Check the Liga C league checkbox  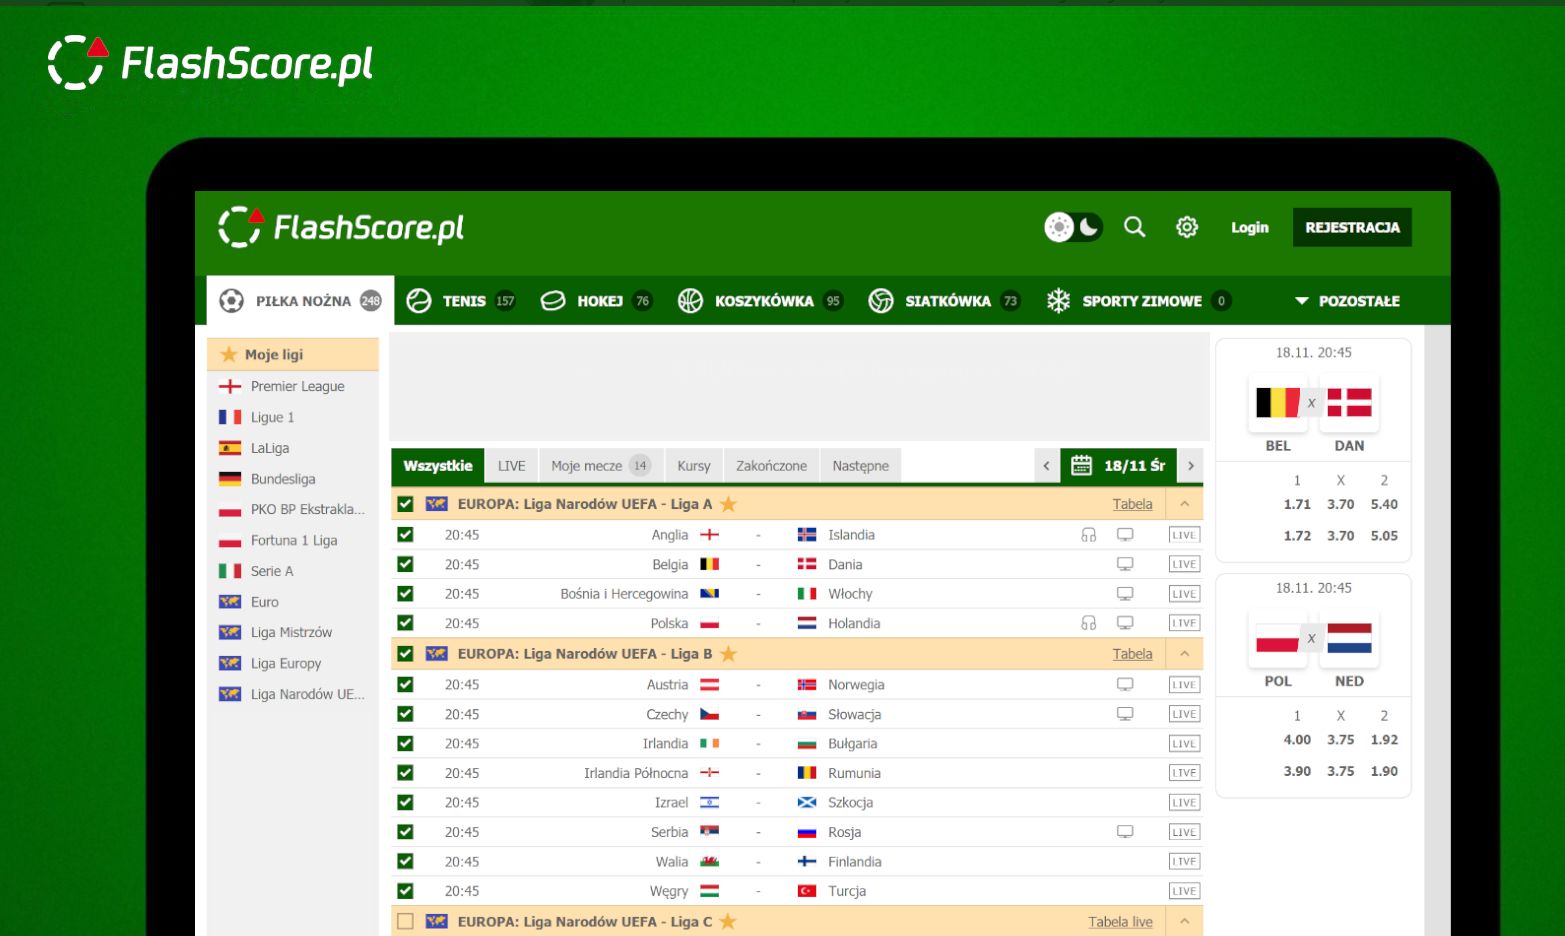click(x=405, y=922)
